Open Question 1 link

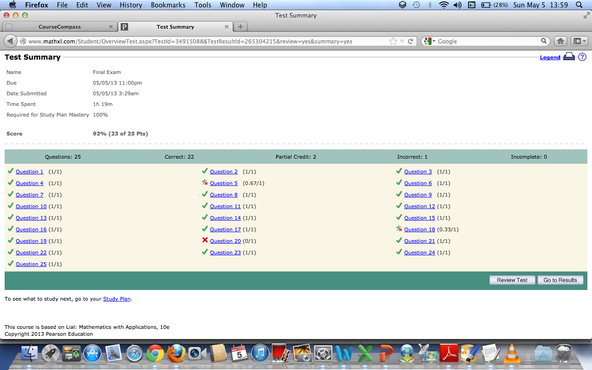[29, 171]
